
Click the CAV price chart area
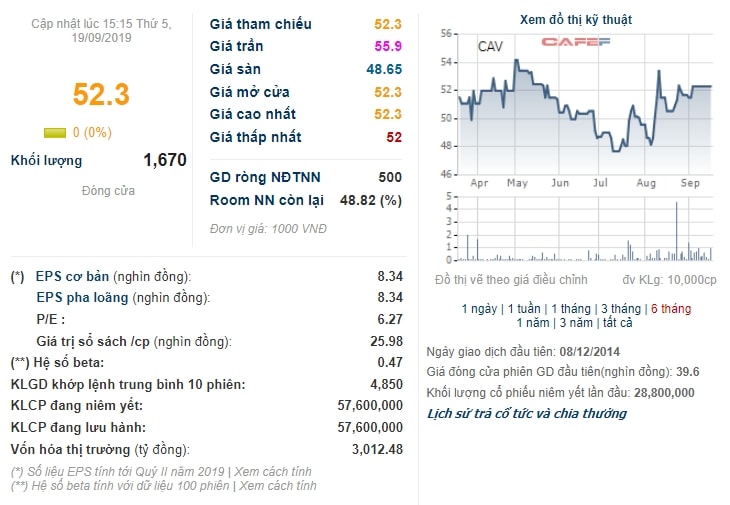tap(585, 104)
